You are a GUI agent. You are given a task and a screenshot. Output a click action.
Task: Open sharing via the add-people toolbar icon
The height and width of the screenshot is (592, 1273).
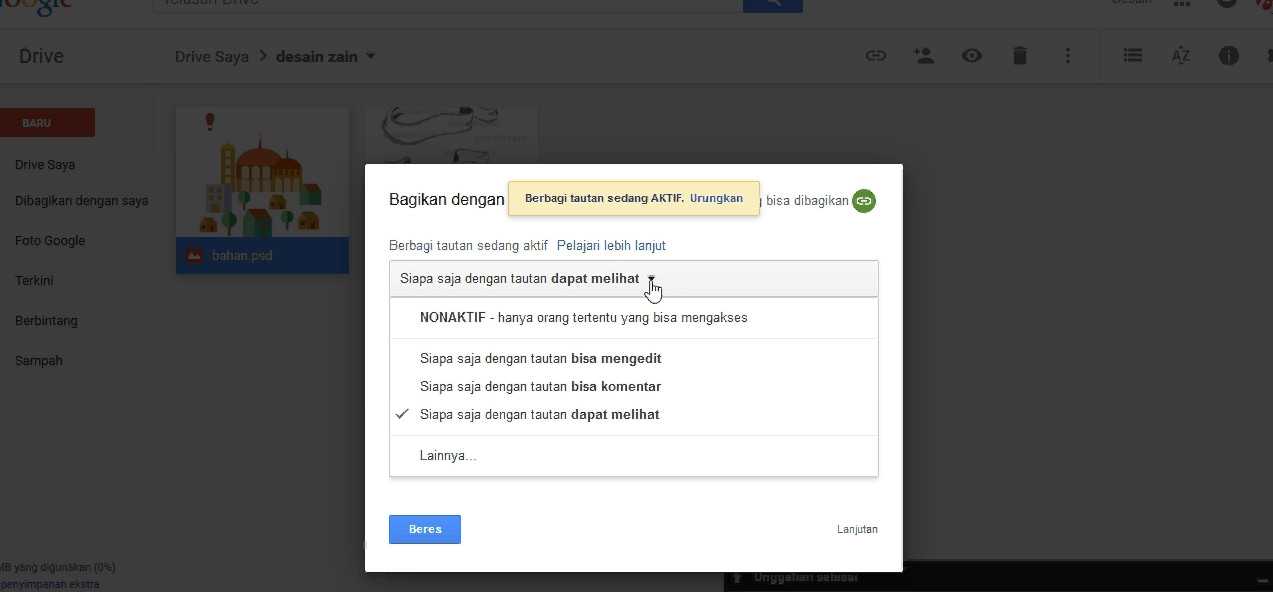[x=923, y=55]
